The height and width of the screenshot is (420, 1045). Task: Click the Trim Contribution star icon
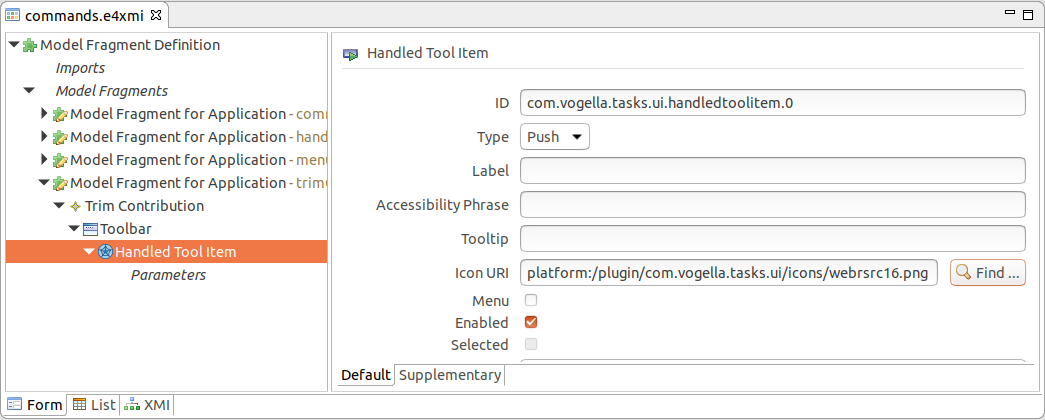pyautogui.click(x=75, y=207)
